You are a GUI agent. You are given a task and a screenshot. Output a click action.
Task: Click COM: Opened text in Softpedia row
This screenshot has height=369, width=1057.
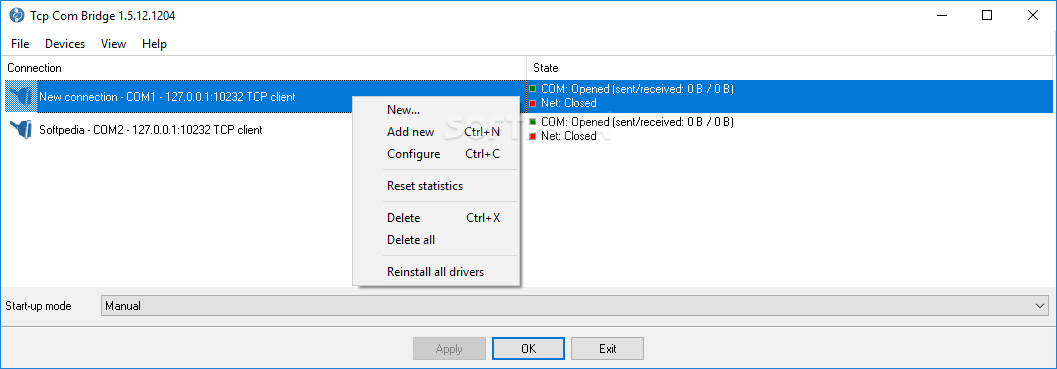(x=637, y=121)
